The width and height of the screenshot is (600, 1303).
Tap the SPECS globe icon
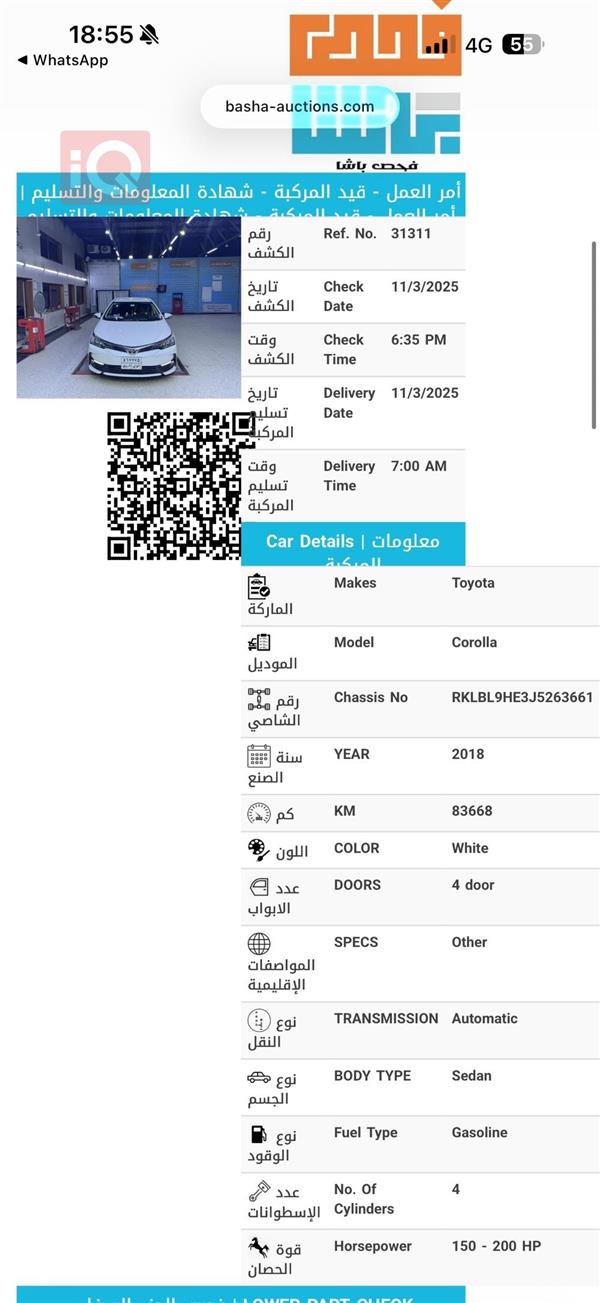pos(259,944)
